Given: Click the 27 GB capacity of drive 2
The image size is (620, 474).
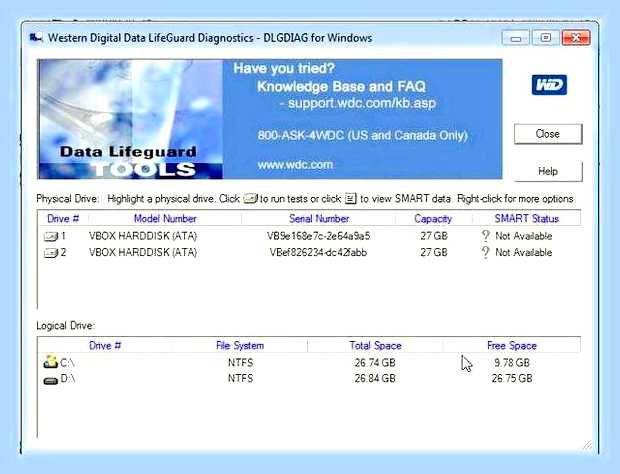Looking at the screenshot, I should click(x=434, y=252).
